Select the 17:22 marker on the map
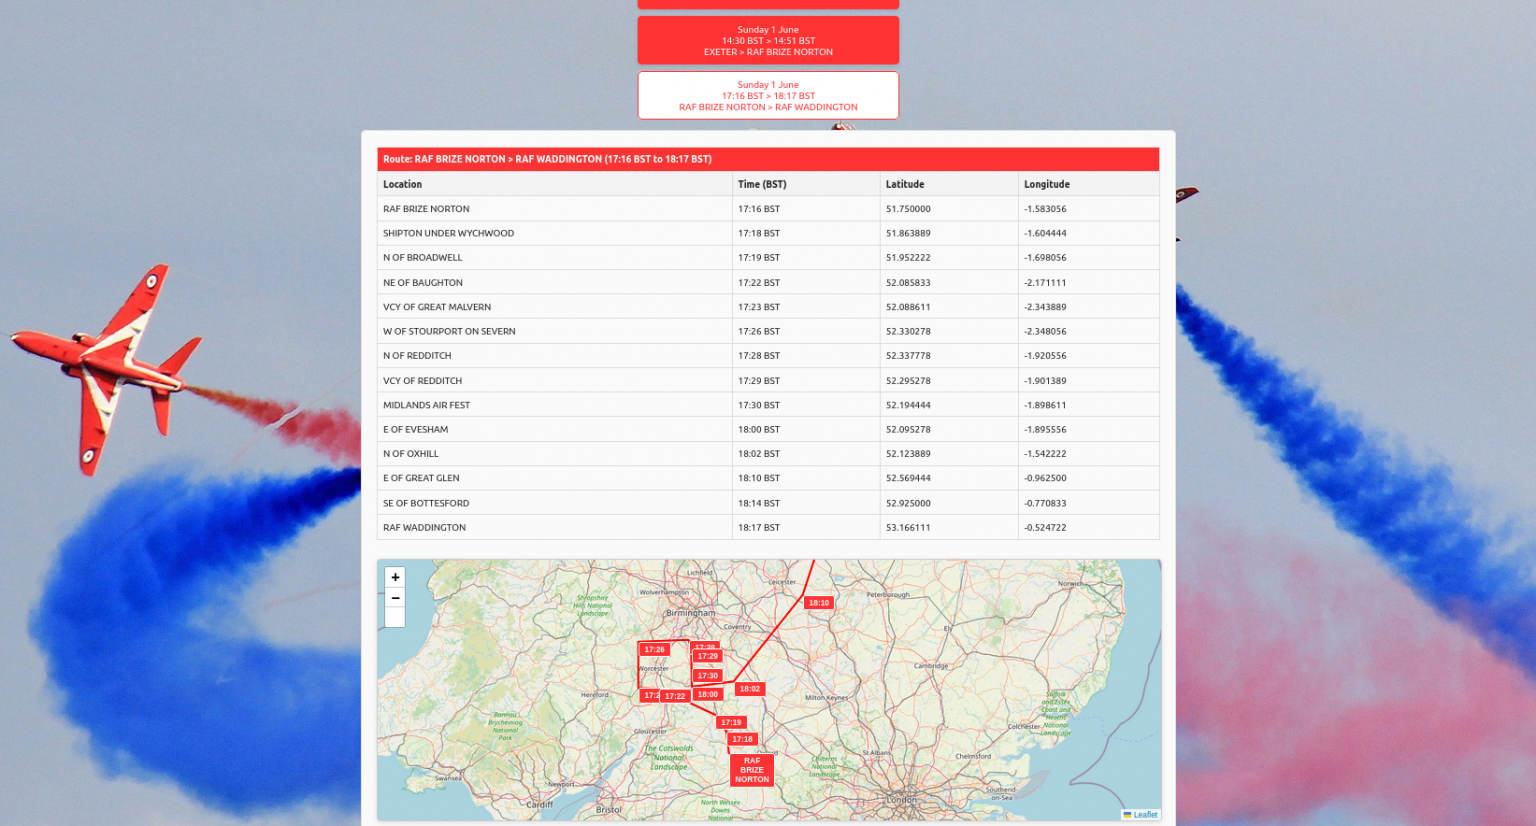 [x=675, y=696]
